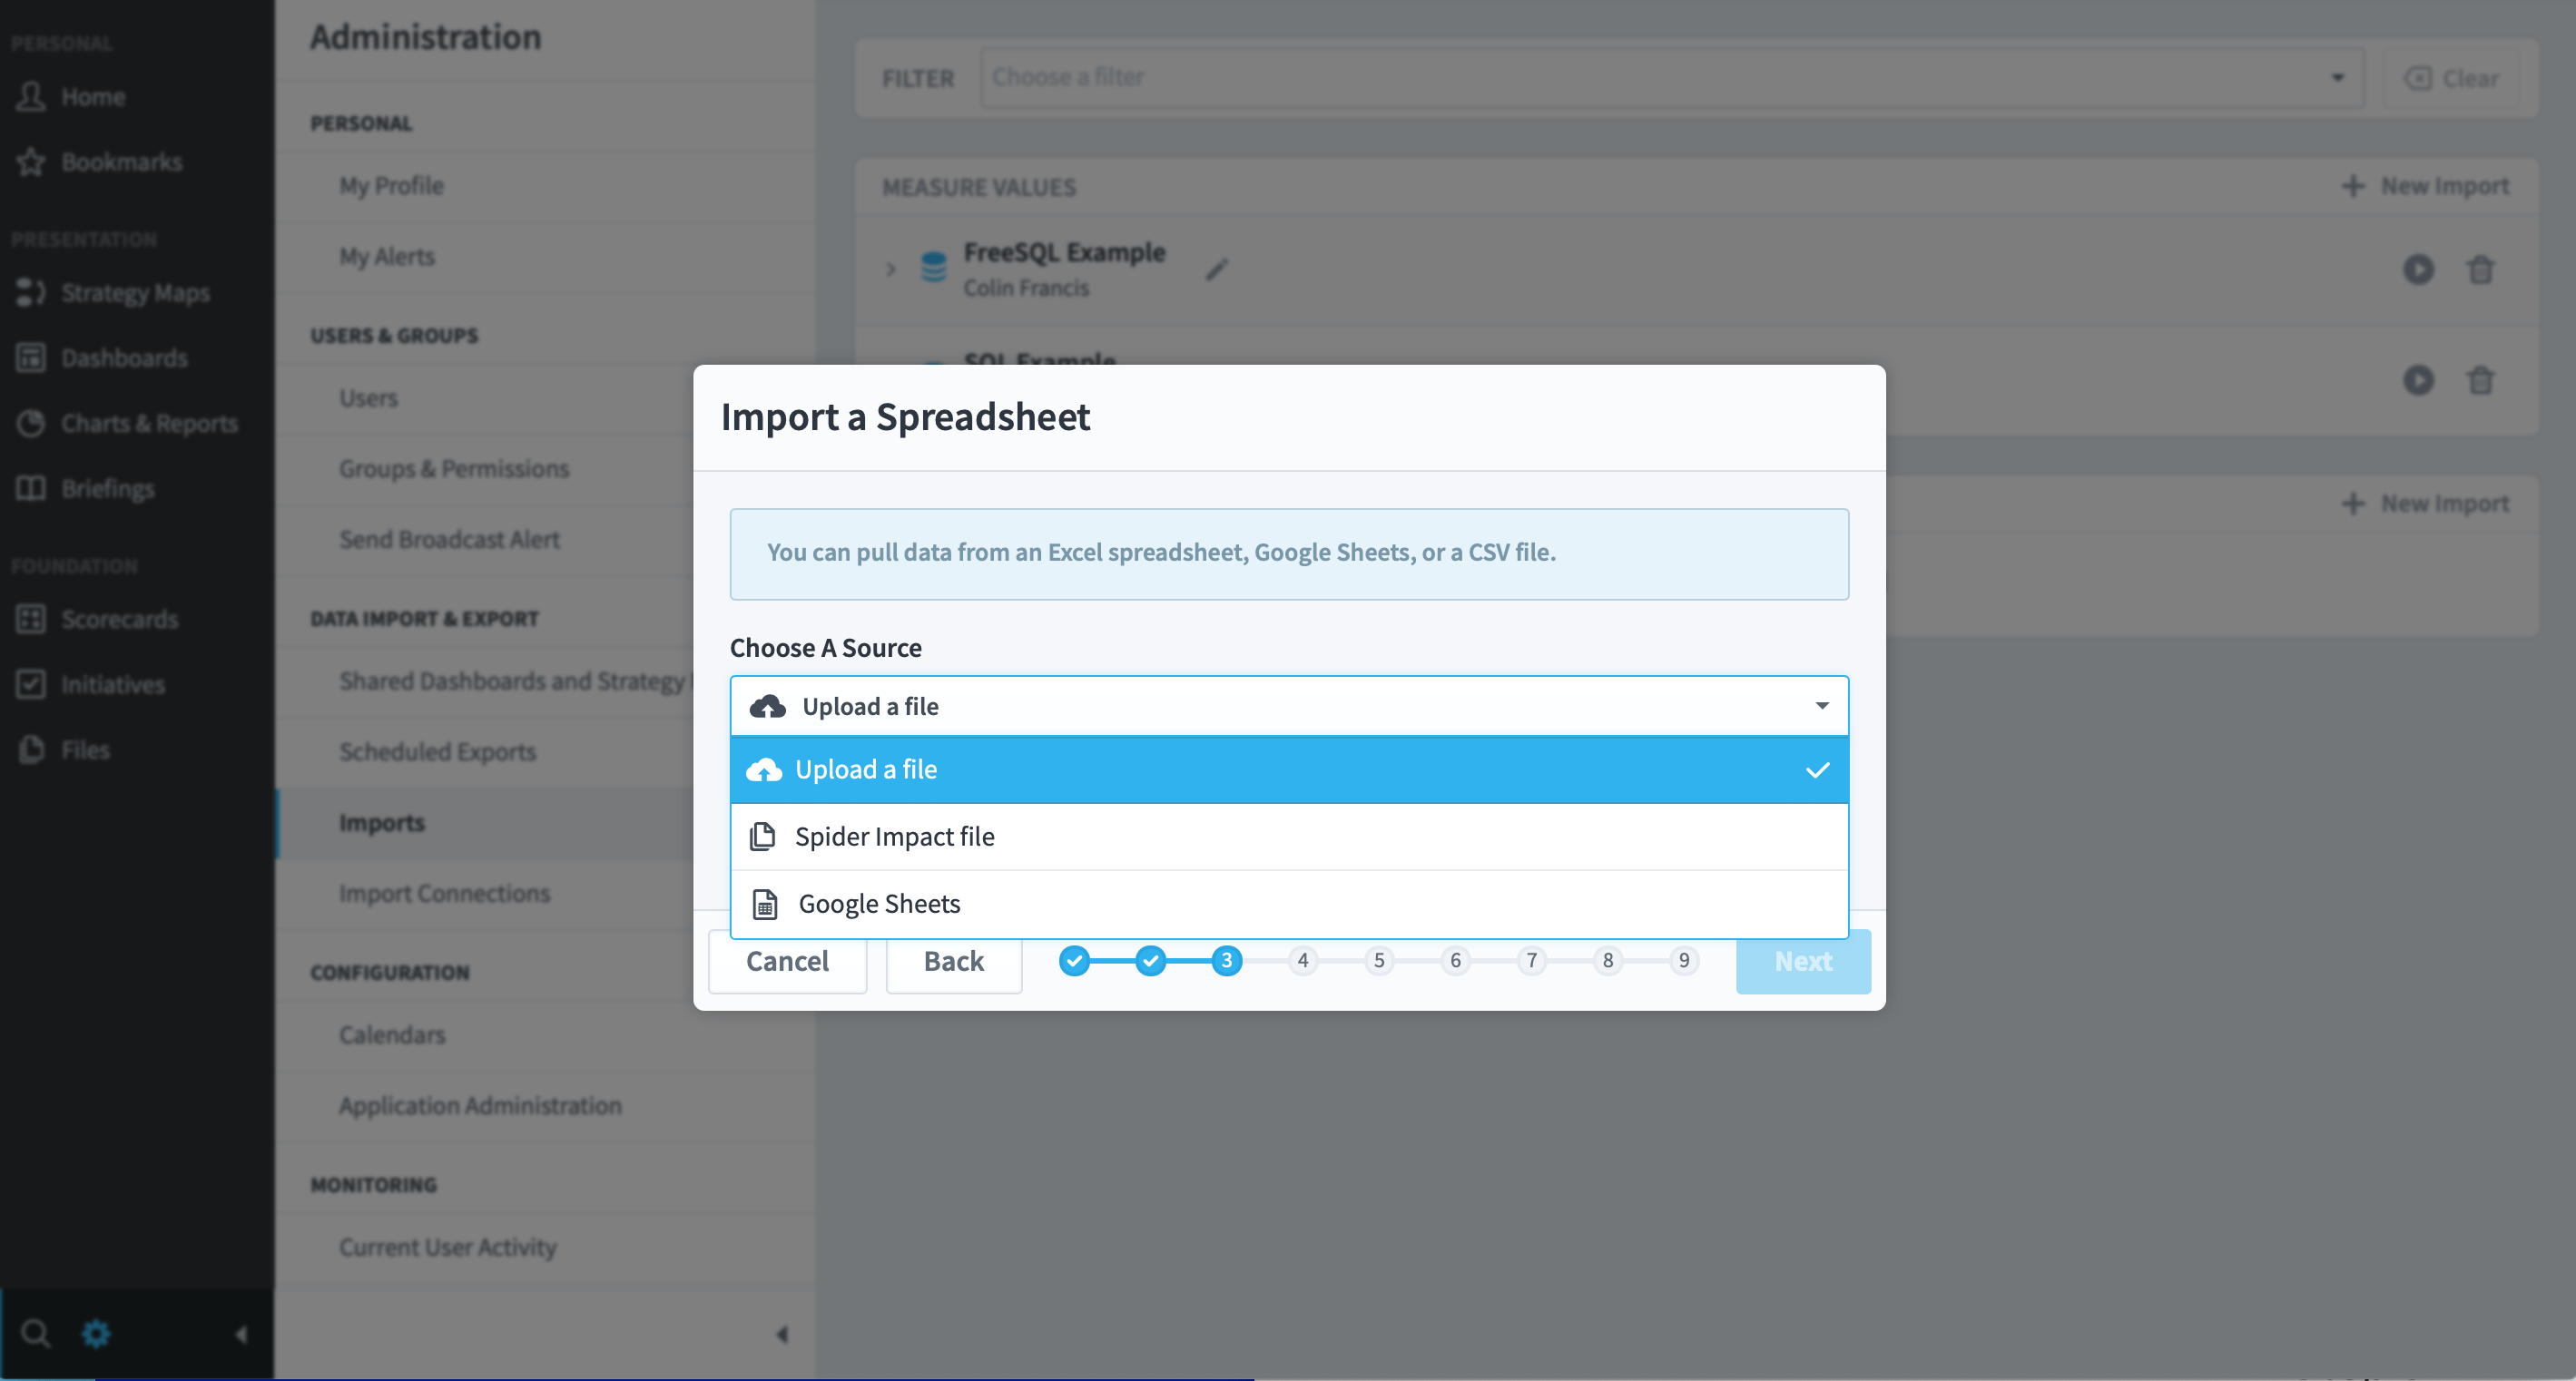Click the Clear button's icon
Image resolution: width=2576 pixels, height=1381 pixels.
point(2417,78)
